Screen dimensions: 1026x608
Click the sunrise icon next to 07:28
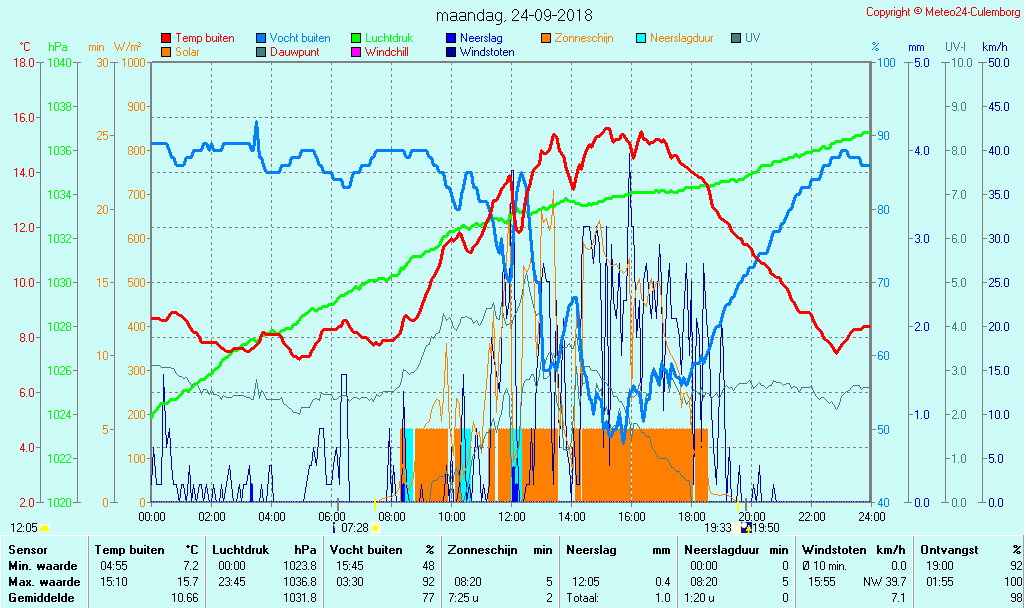[x=376, y=527]
